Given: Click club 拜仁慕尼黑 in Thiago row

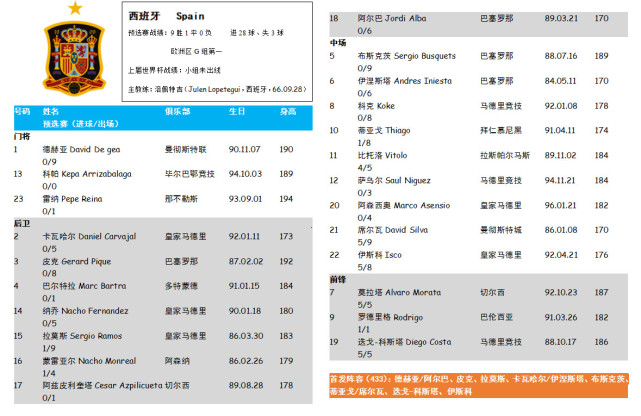Looking at the screenshot, I should click(x=501, y=131).
